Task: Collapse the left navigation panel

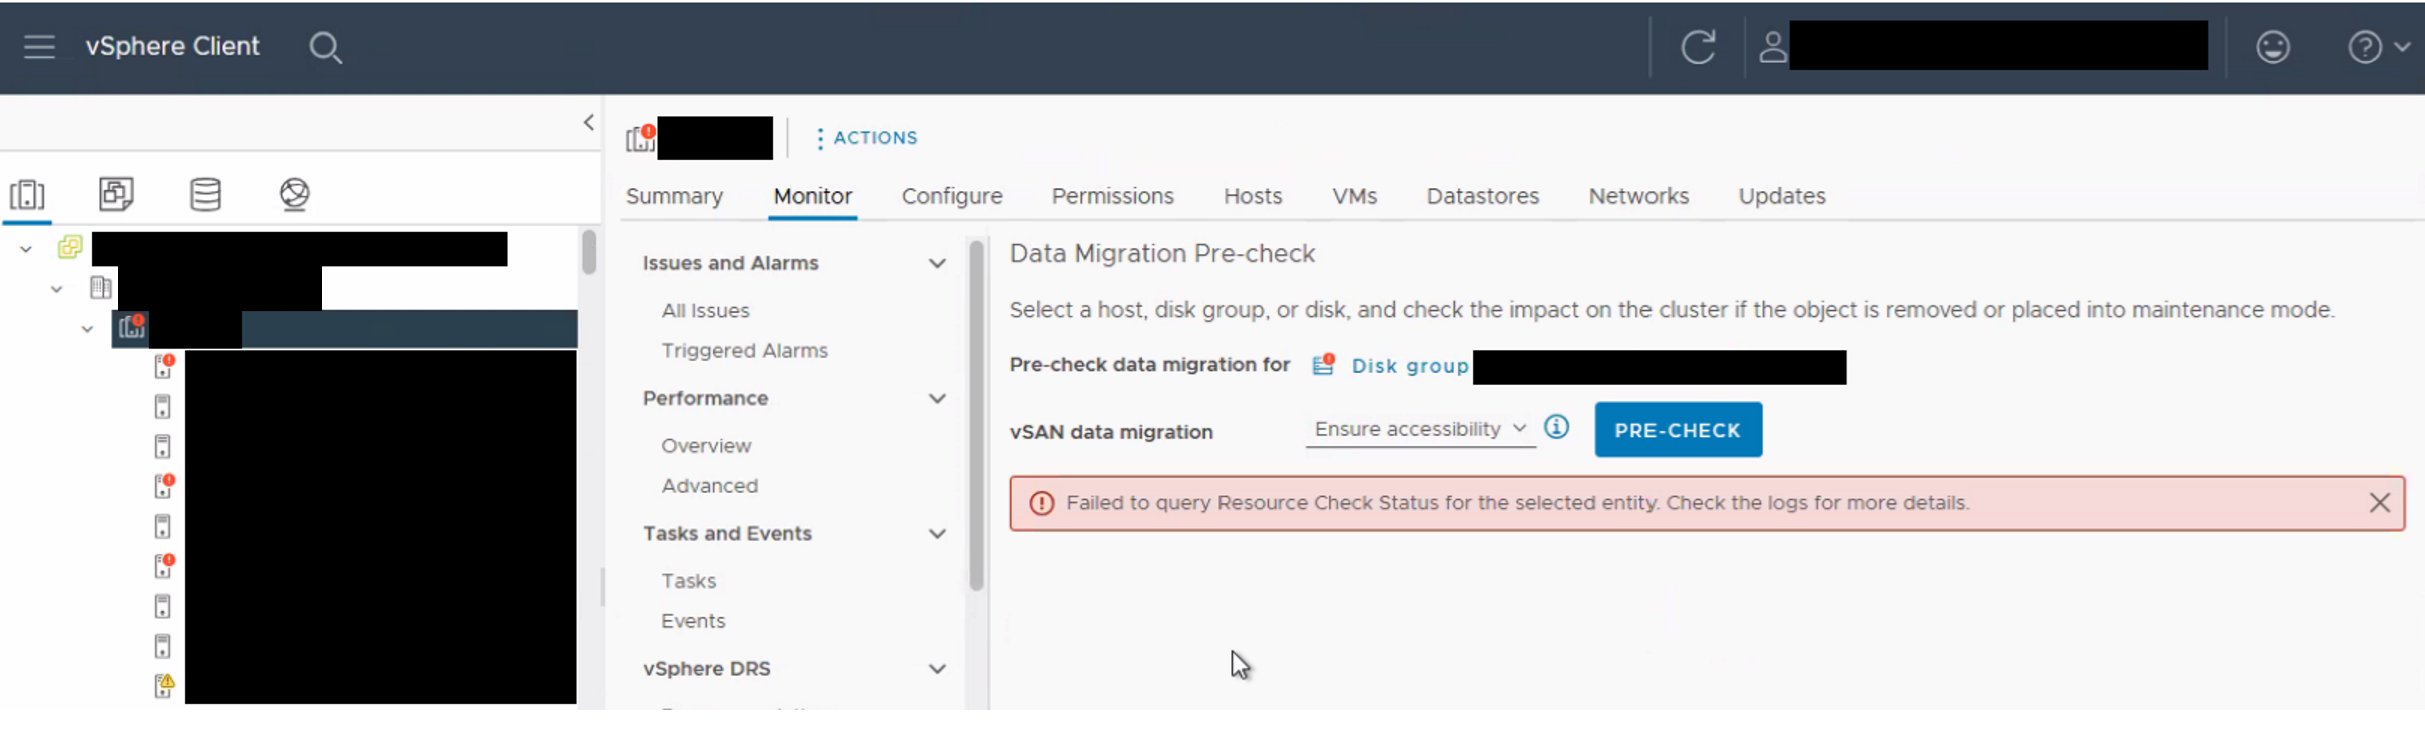Action: 588,122
